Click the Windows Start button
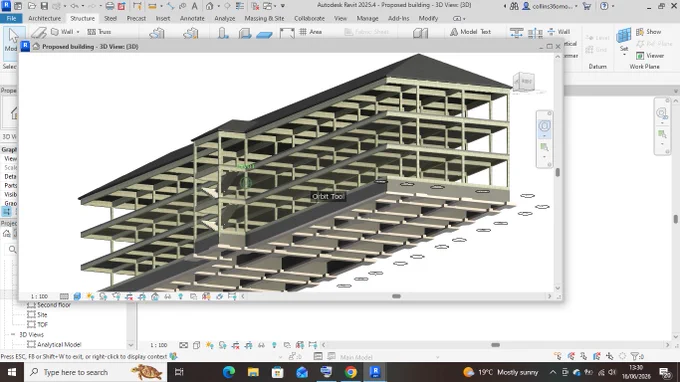 pyautogui.click(x=12, y=372)
